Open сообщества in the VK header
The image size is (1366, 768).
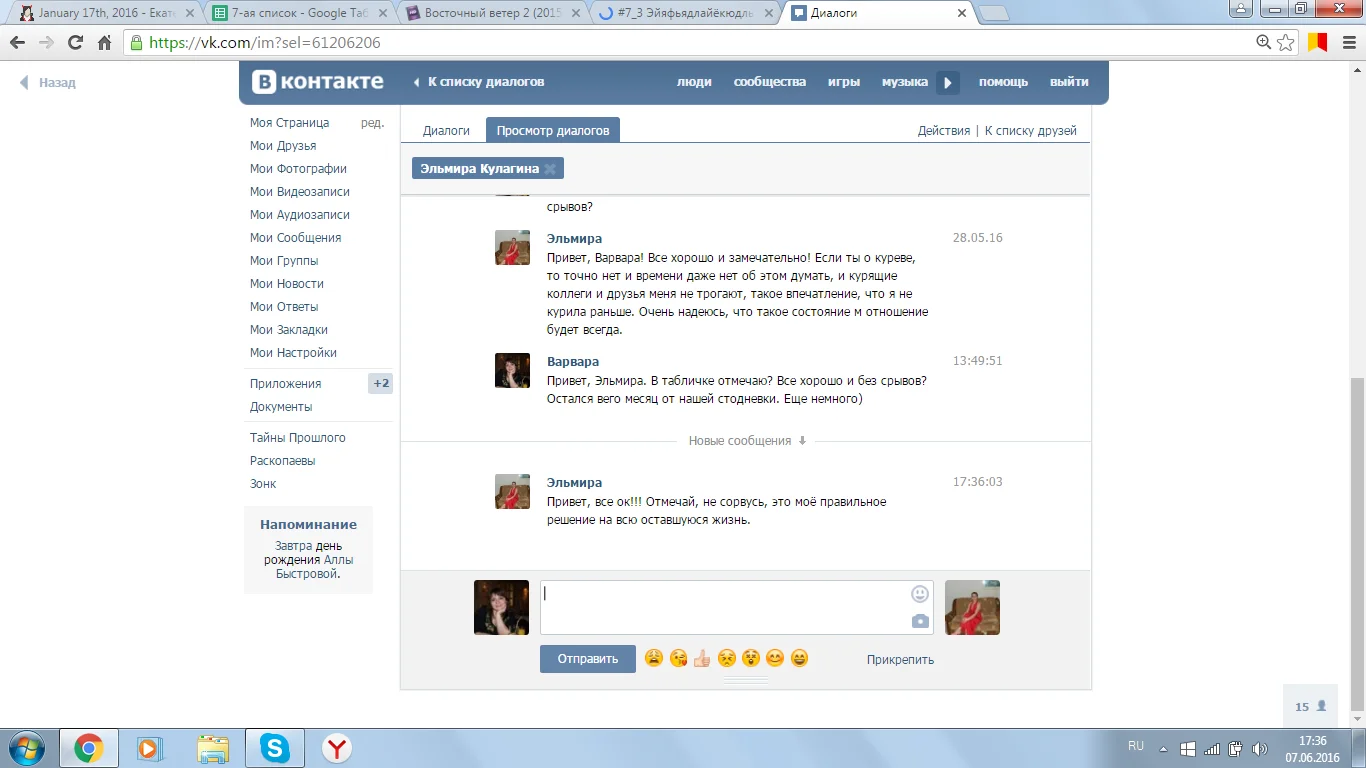[x=770, y=82]
